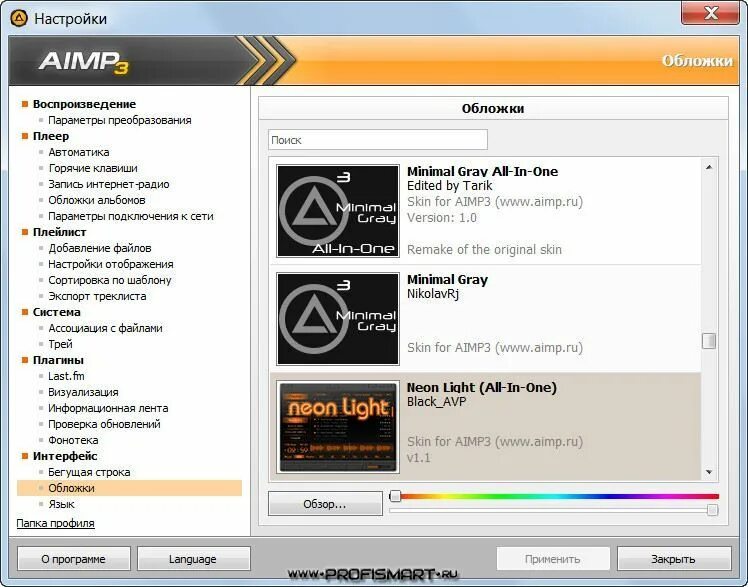Select the Фонотека item
Image resolution: width=748 pixels, height=587 pixels.
pos(73,440)
